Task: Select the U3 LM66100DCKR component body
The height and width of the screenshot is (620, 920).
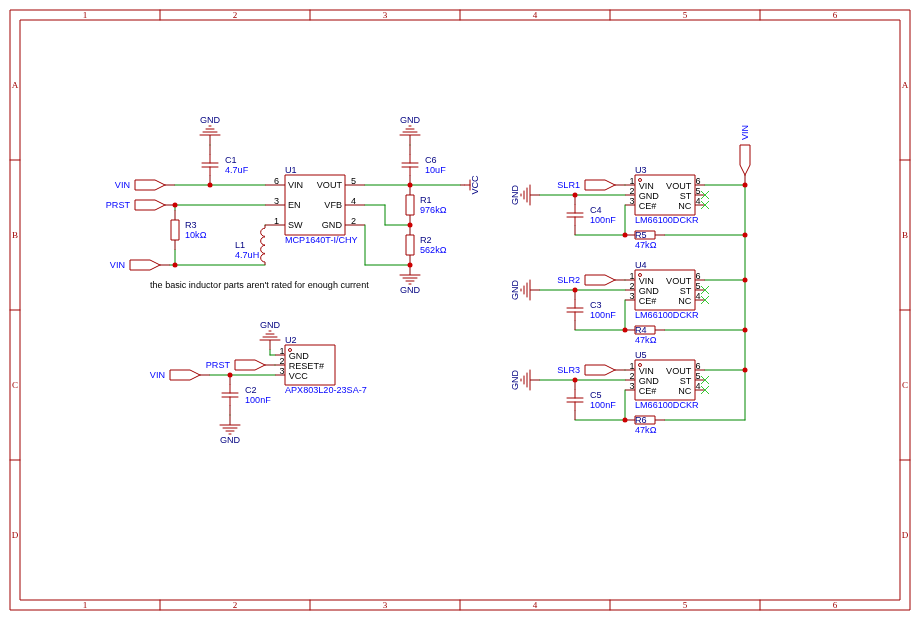Action: 665,195
